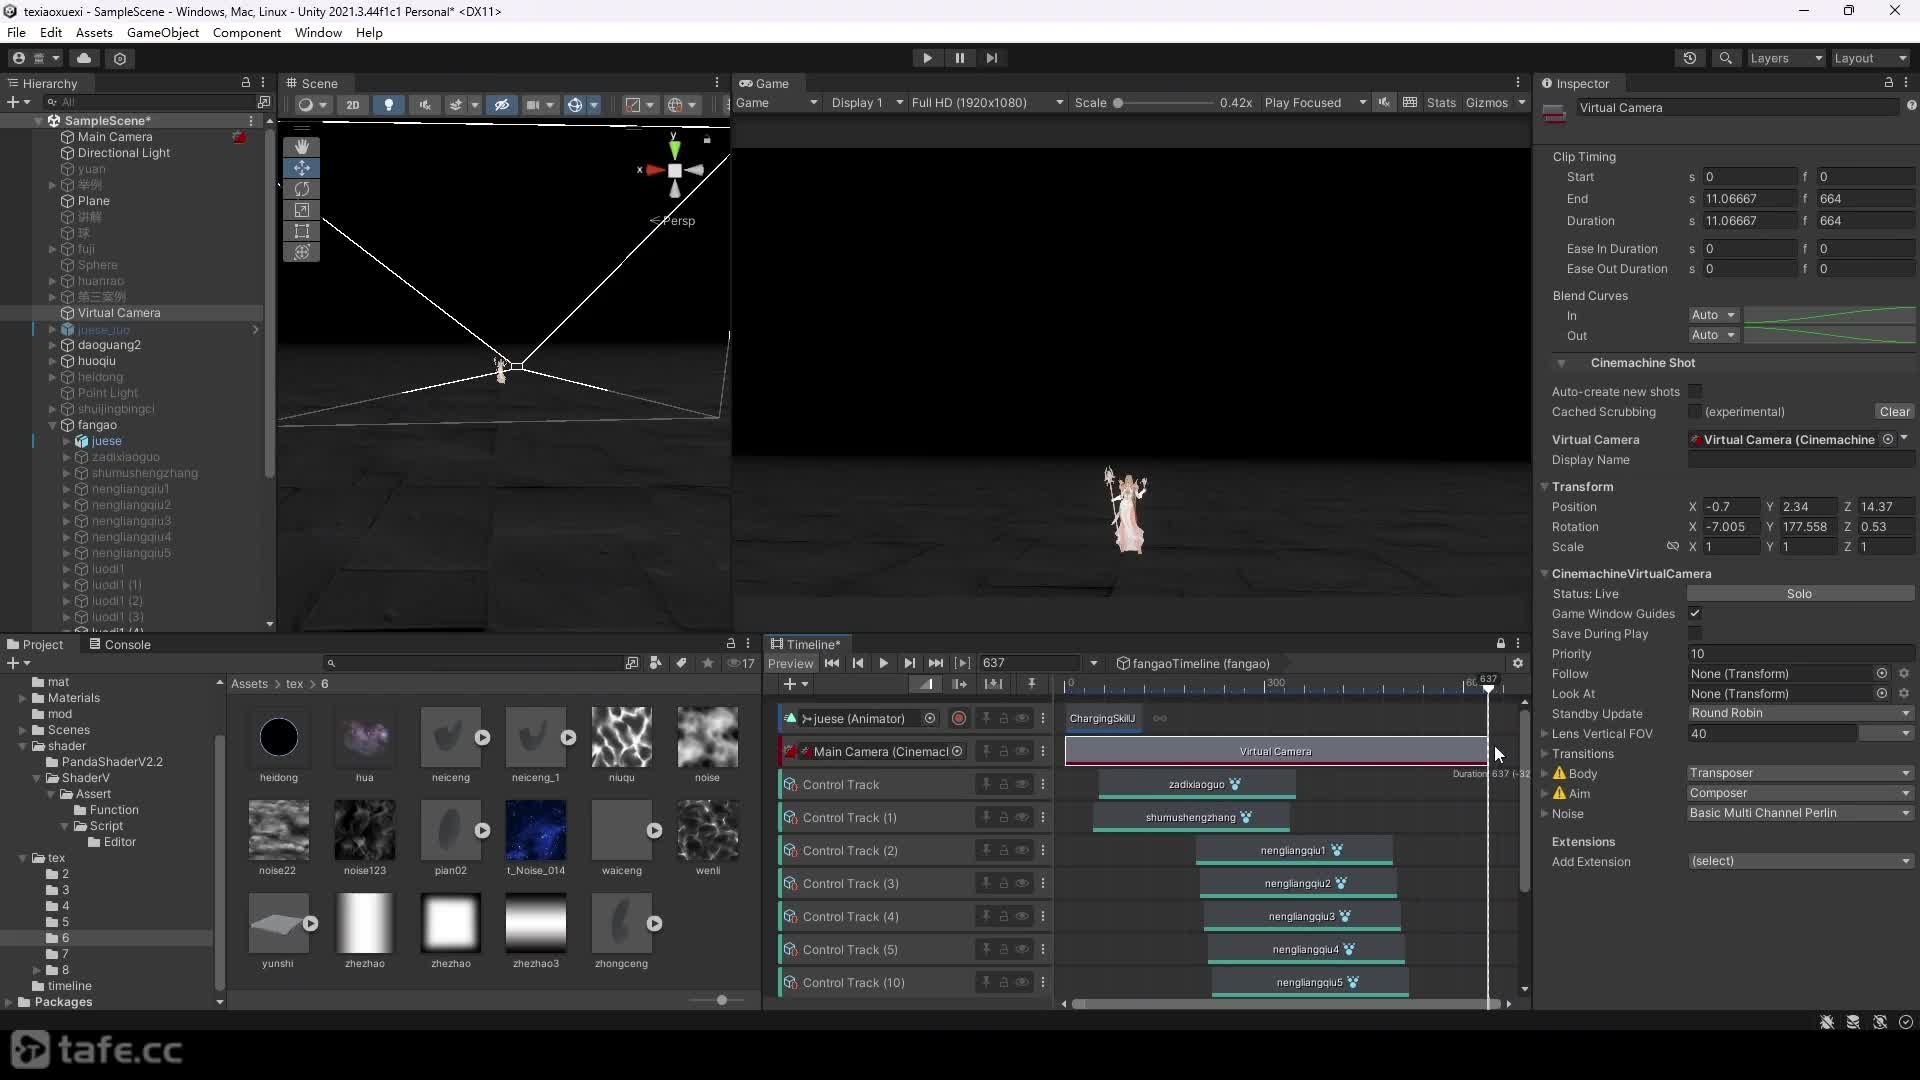Collapse the fangao hierarchy item
The height and width of the screenshot is (1080, 1920).
(x=52, y=425)
